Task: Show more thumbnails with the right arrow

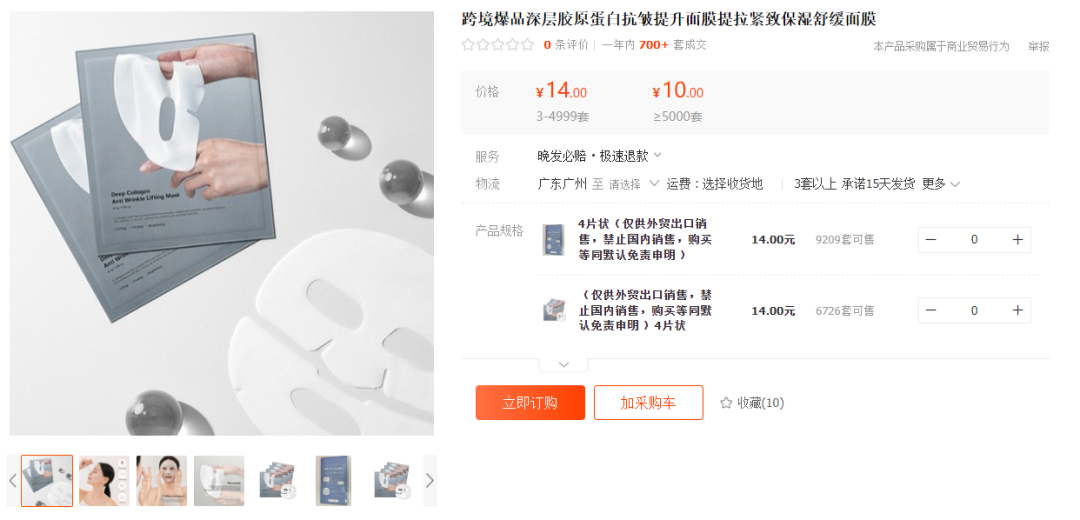Action: tap(430, 481)
